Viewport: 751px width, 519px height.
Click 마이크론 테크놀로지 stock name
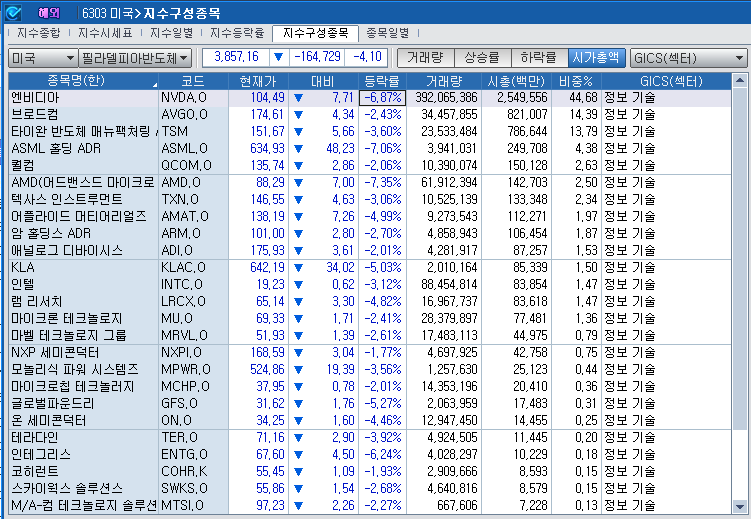pos(67,318)
